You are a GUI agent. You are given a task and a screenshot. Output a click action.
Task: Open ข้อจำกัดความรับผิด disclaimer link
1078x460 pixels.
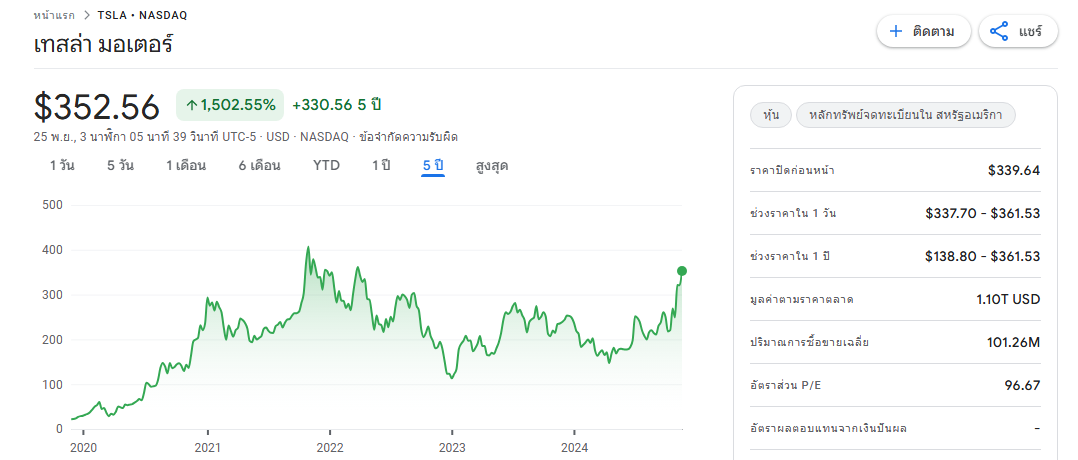[408, 137]
